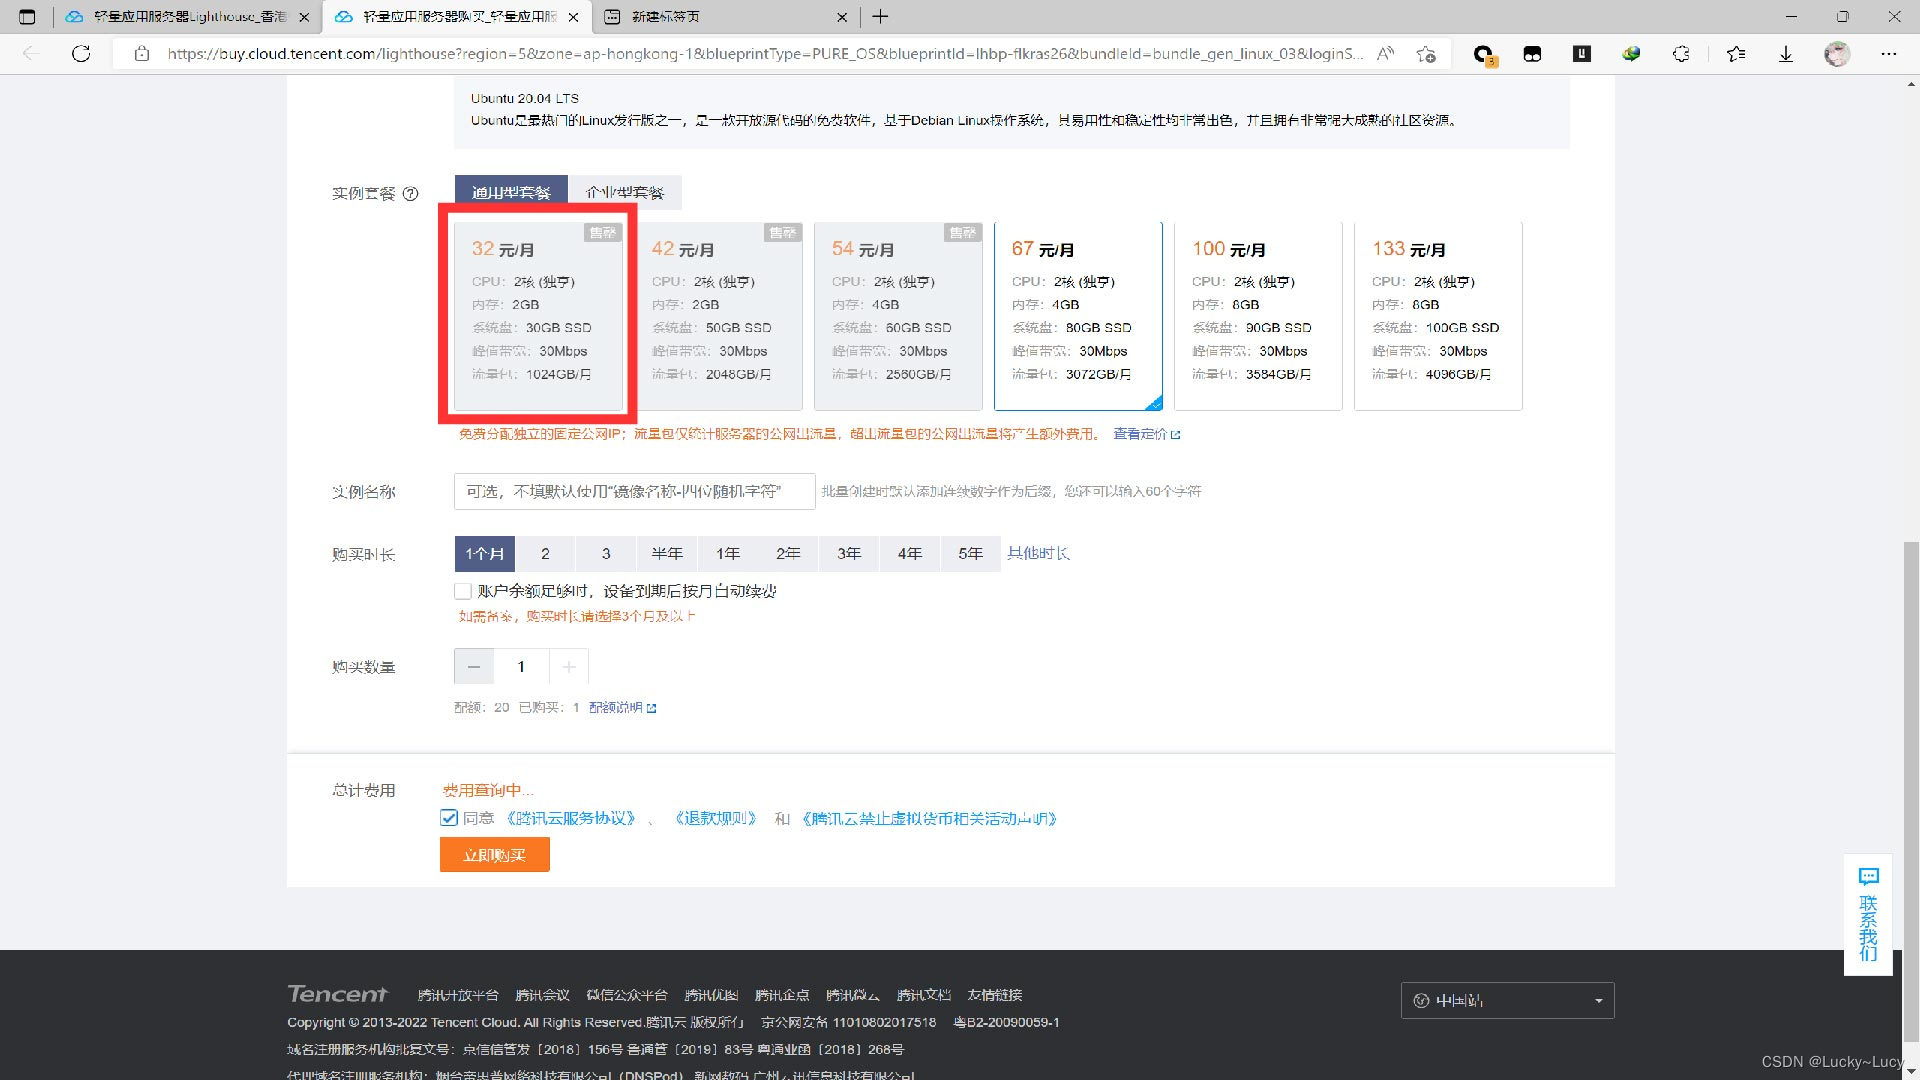This screenshot has width=1920, height=1080.
Task: Close the 新建标签页 tab
Action: pos(841,17)
